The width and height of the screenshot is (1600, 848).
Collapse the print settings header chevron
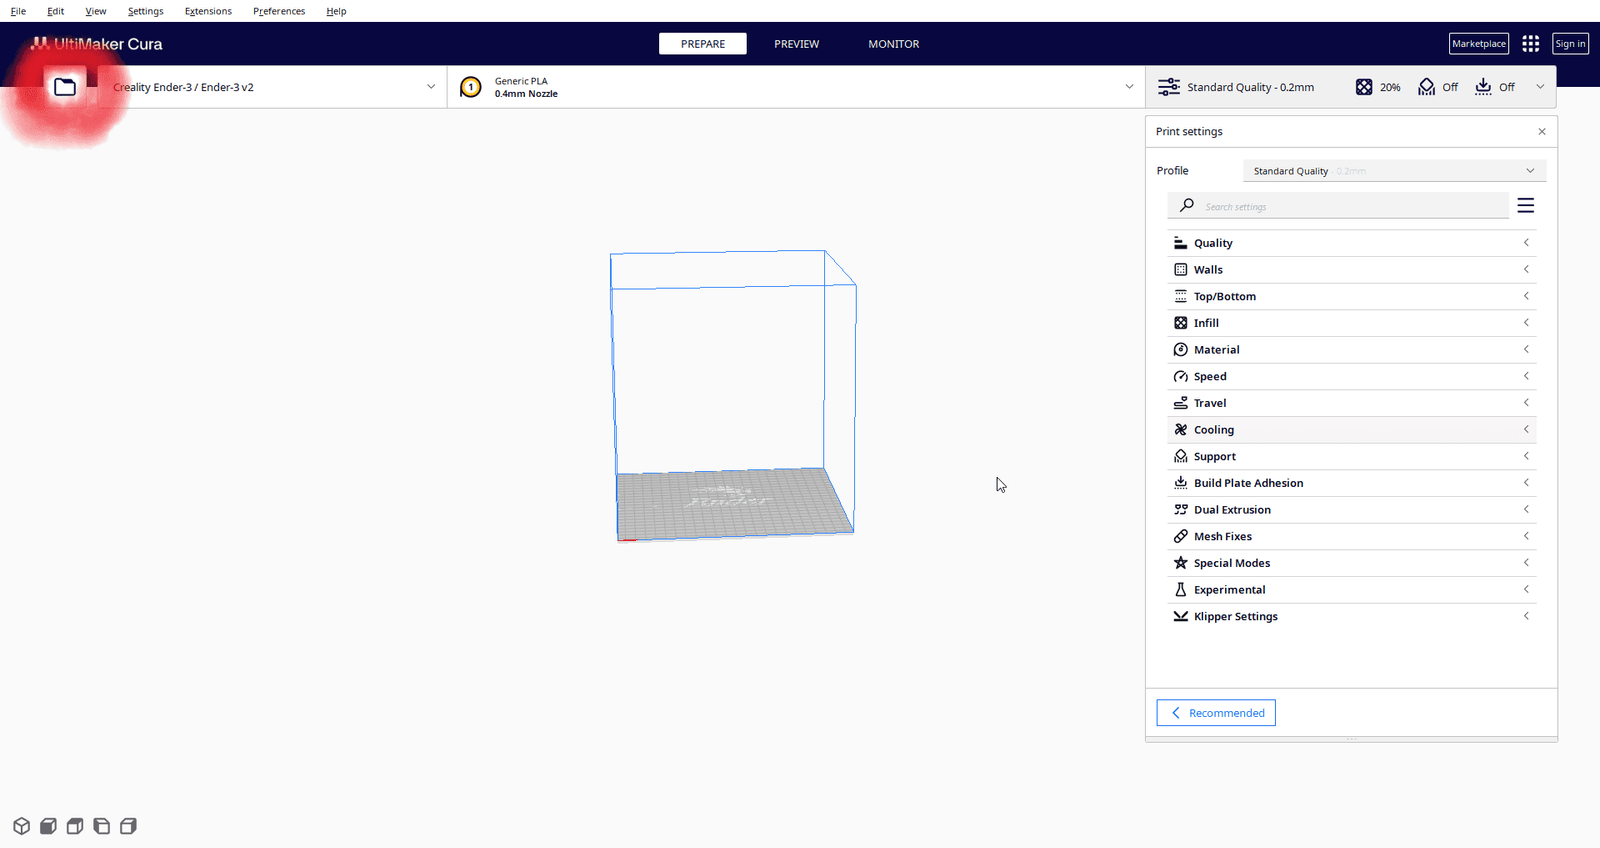[1540, 87]
